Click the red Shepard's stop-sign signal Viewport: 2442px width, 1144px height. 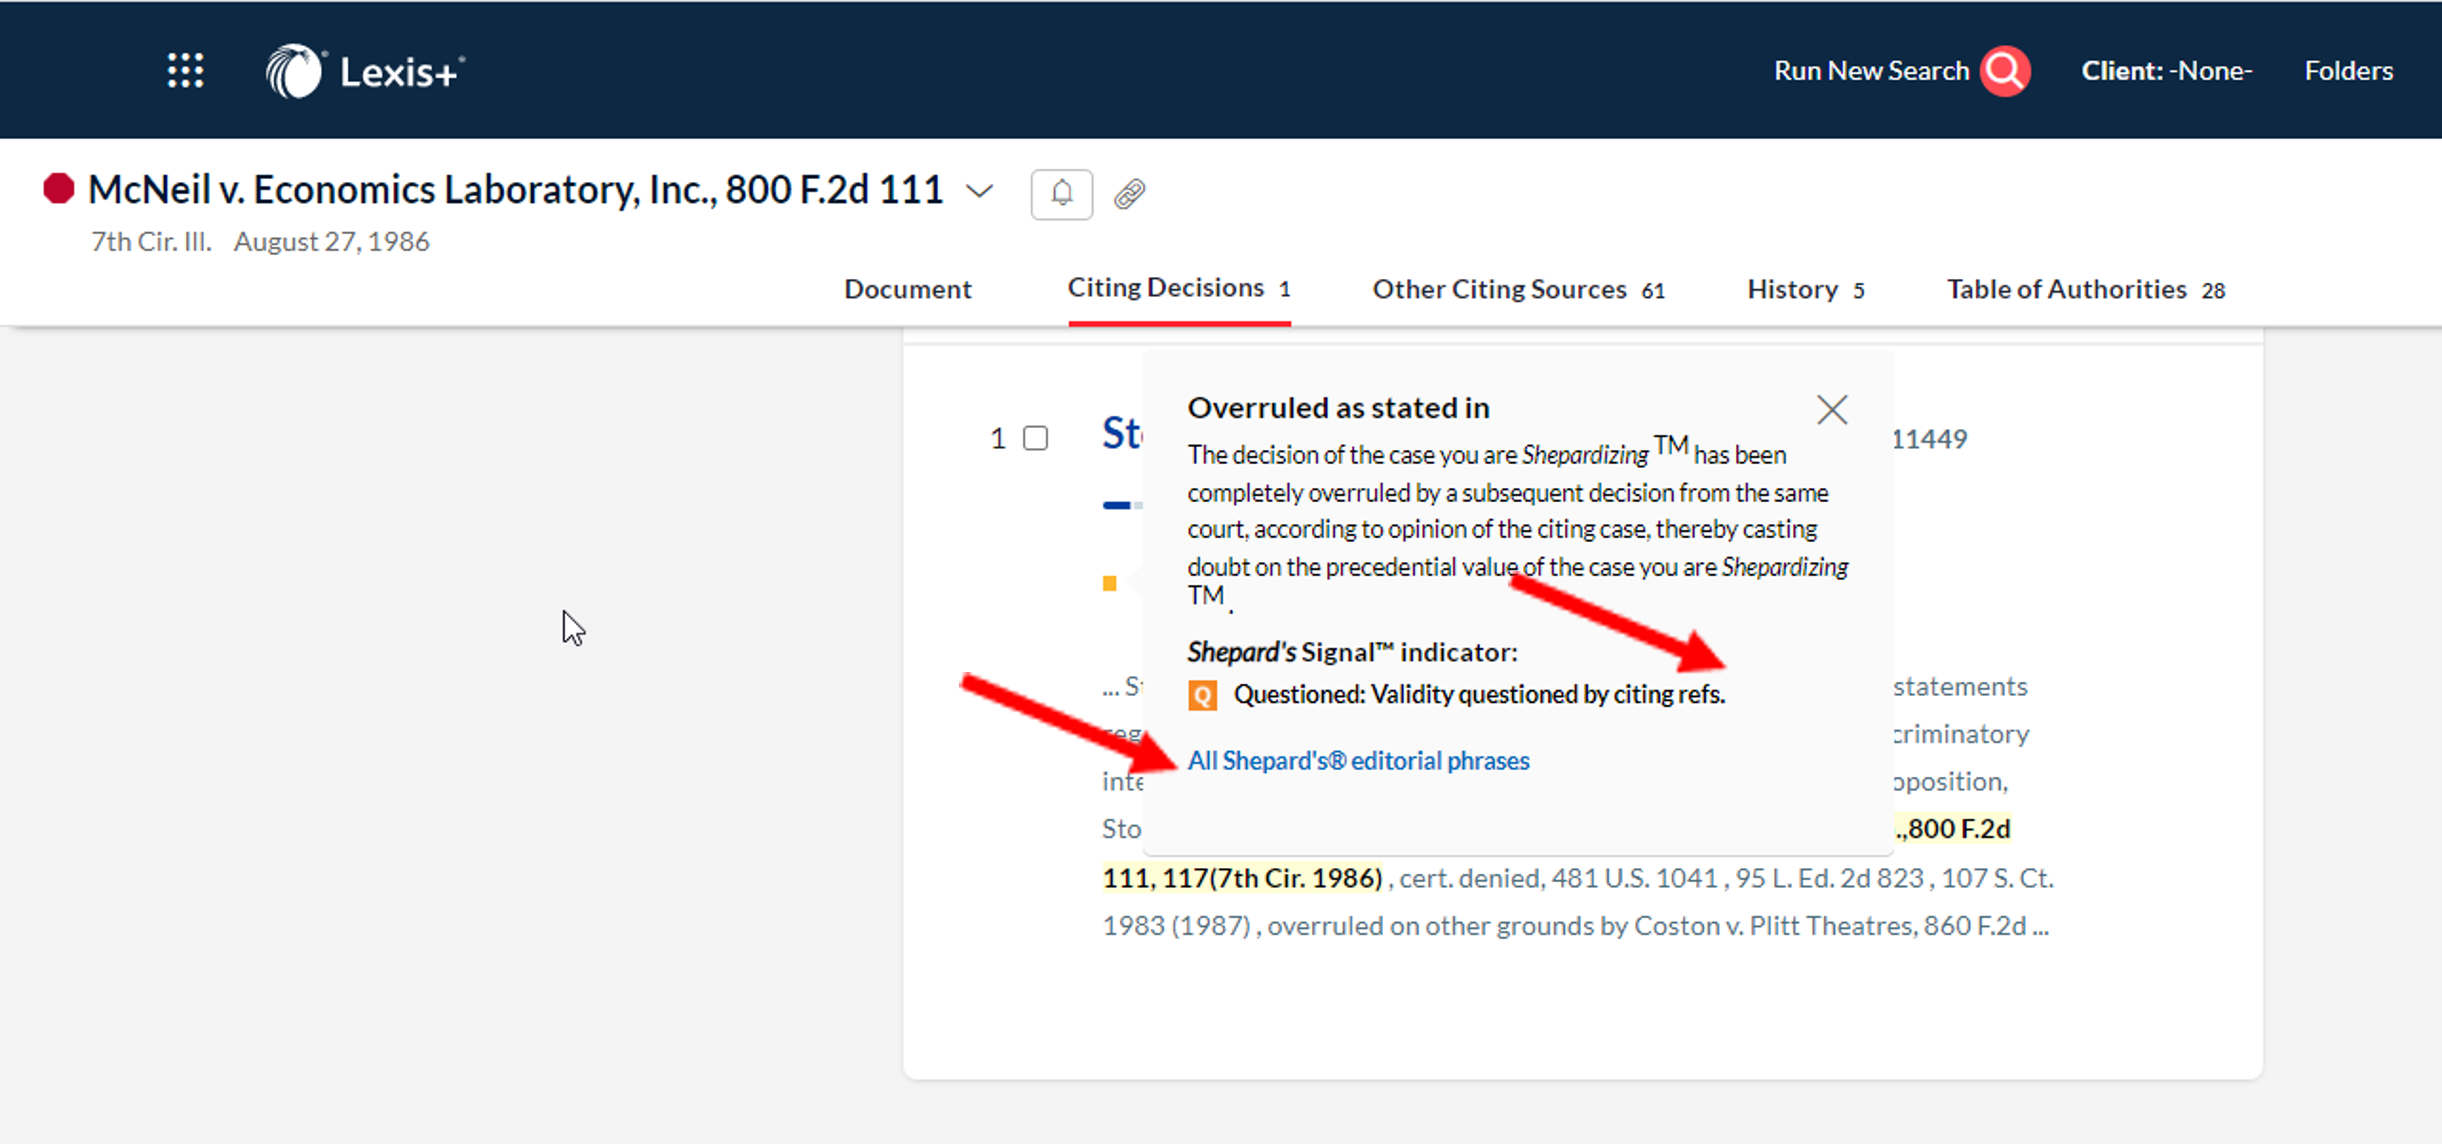(59, 188)
